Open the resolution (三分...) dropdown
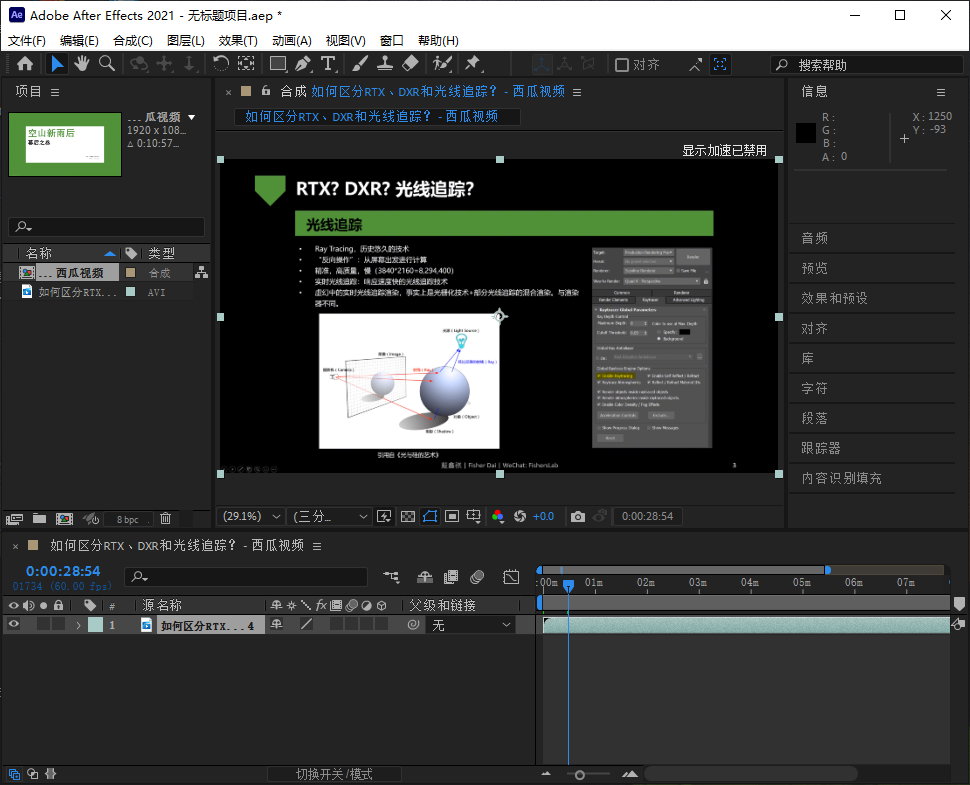Screen dimensions: 970x785 tap(331, 516)
